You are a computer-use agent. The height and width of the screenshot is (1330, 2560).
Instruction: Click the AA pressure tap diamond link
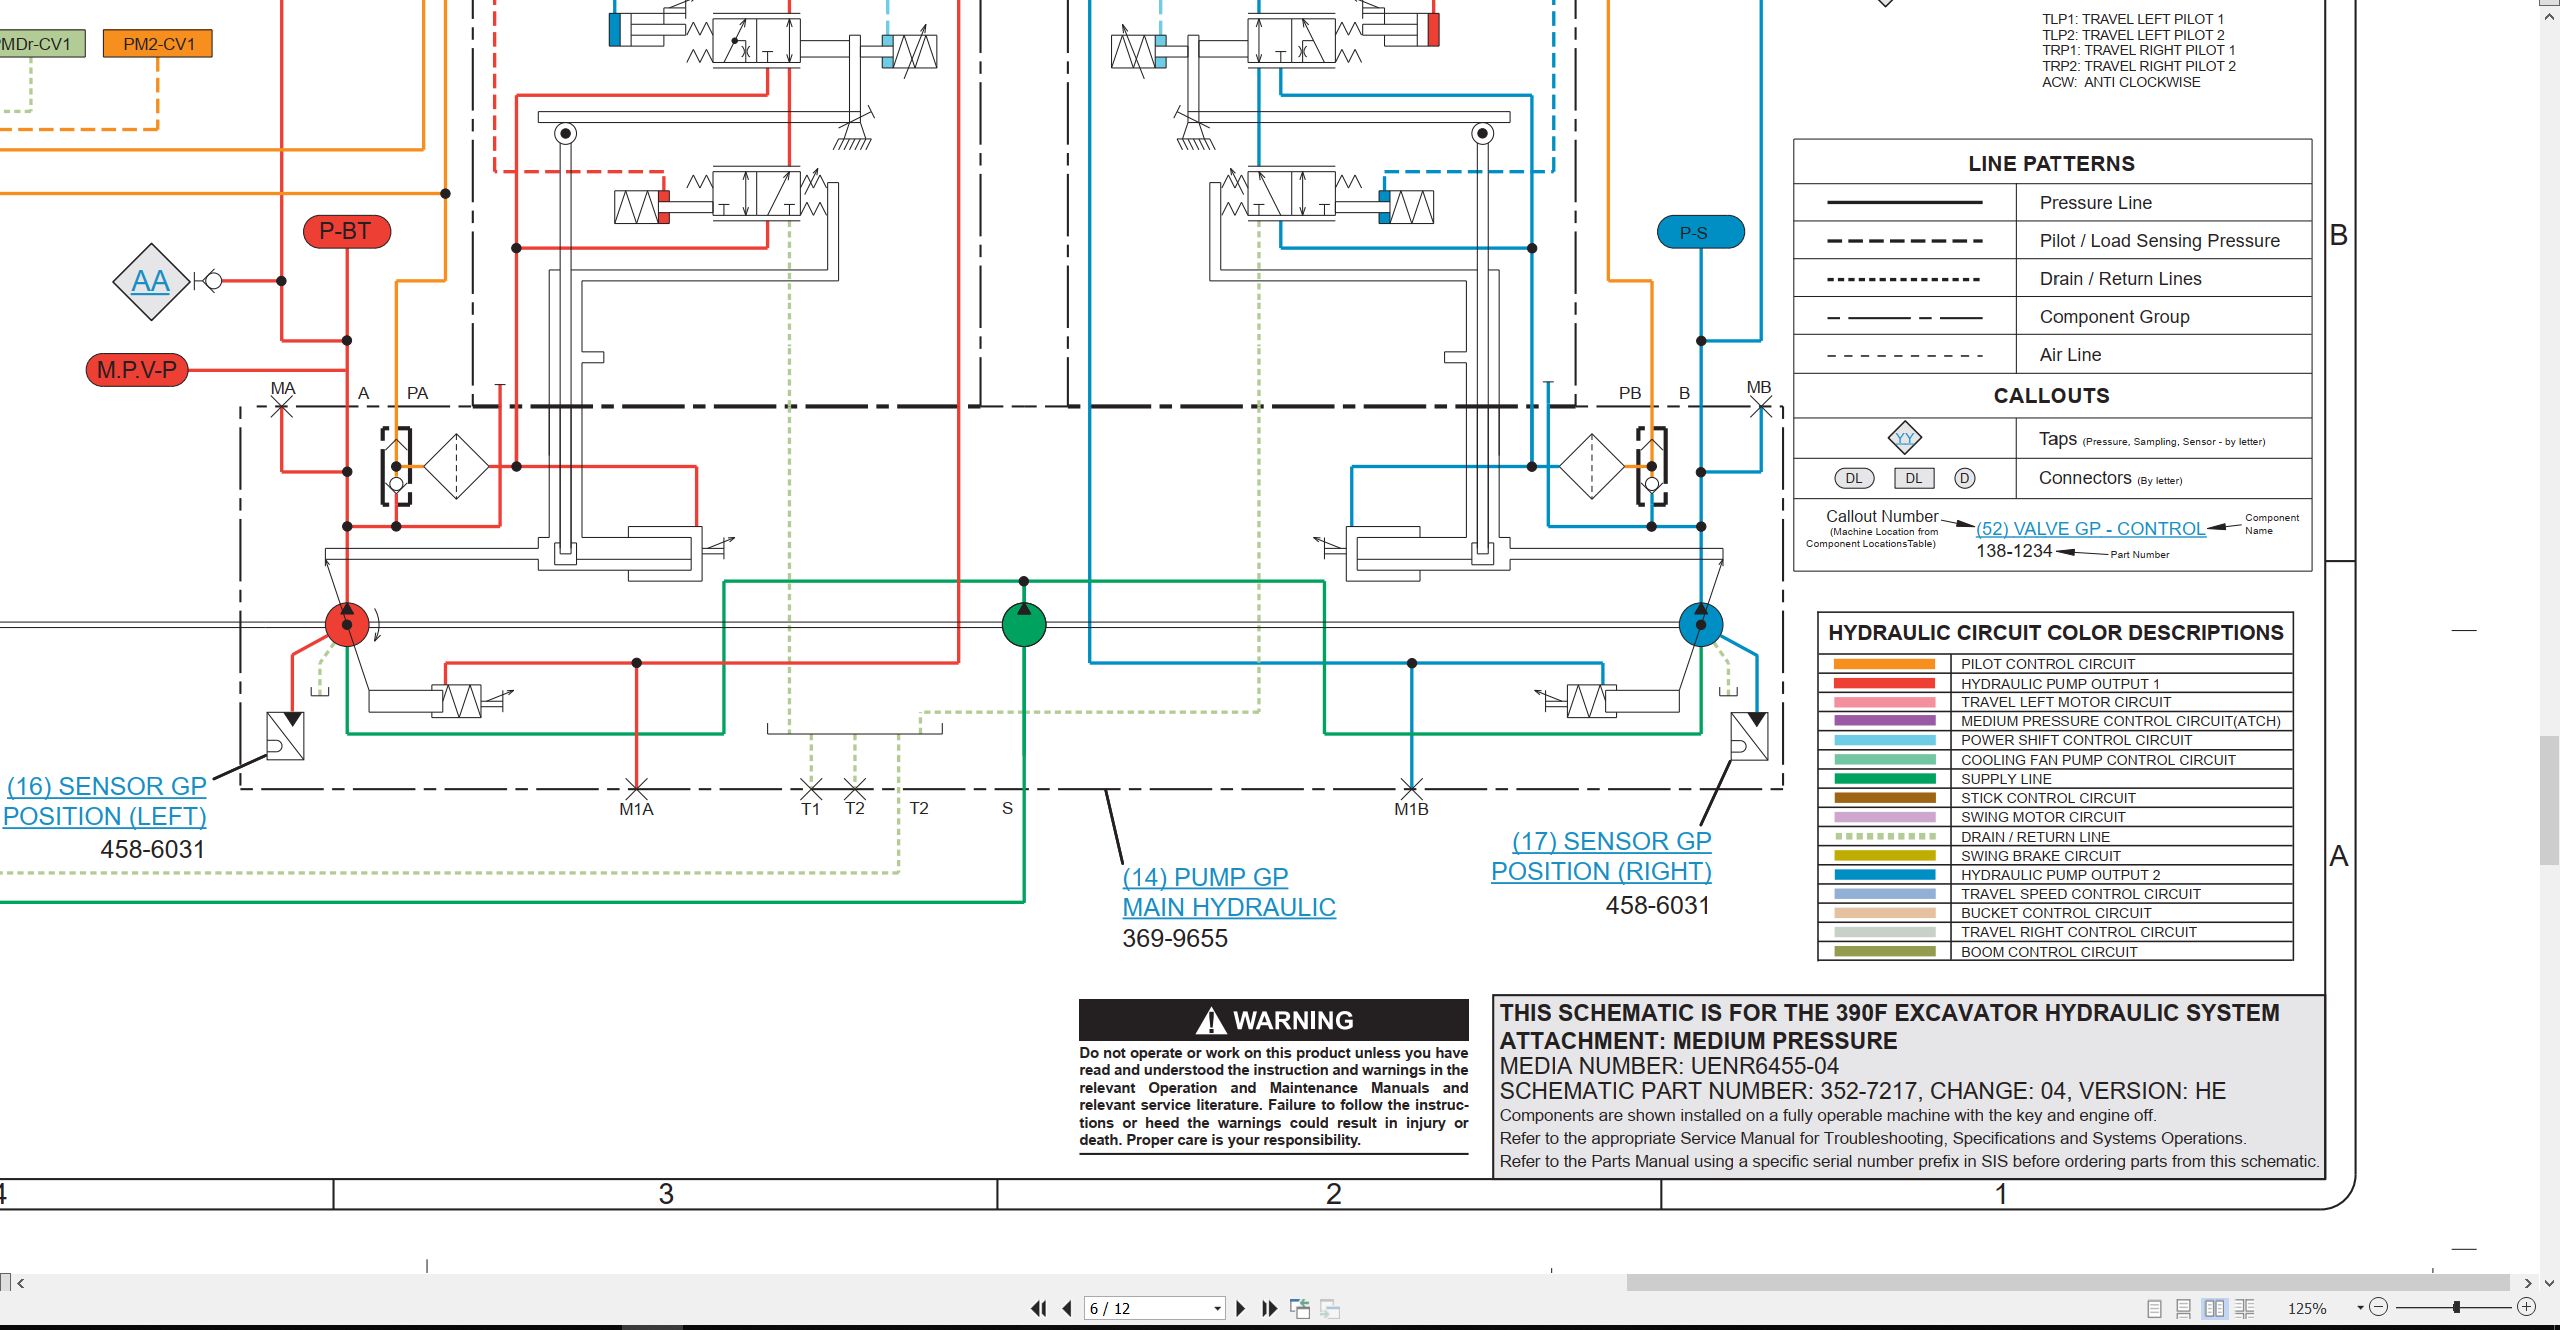pos(151,282)
